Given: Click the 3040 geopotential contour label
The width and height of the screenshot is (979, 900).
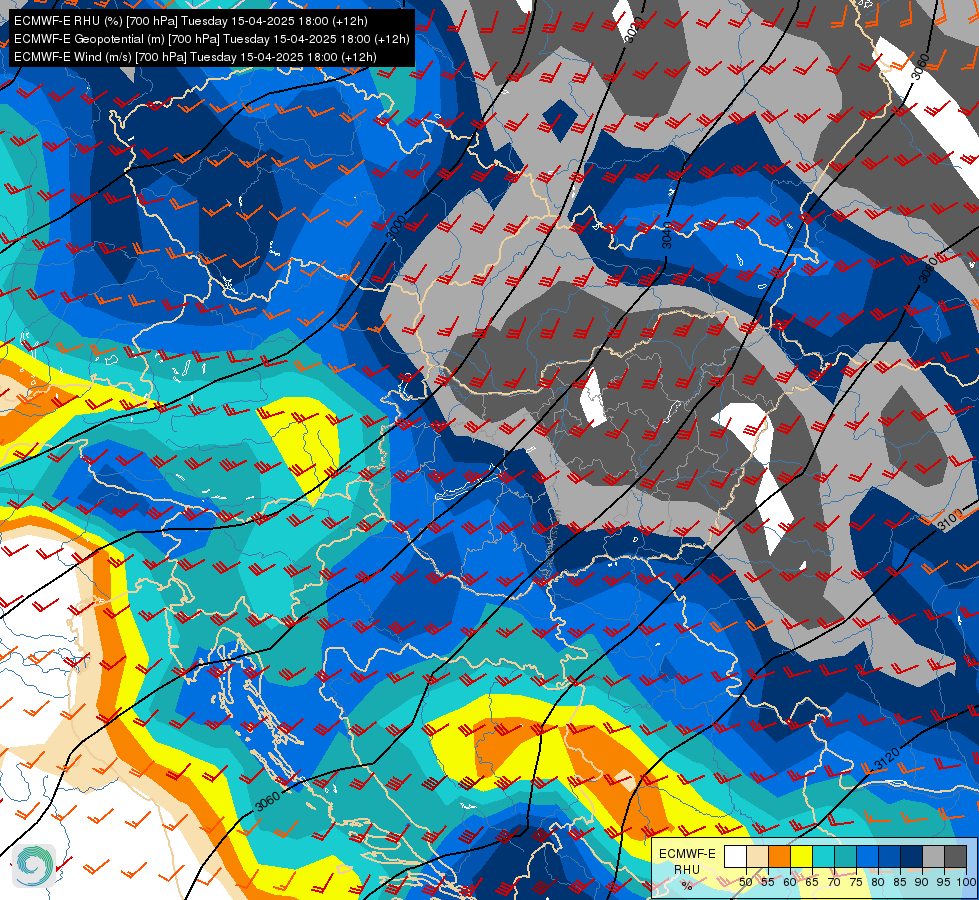Looking at the screenshot, I should click(x=667, y=235).
